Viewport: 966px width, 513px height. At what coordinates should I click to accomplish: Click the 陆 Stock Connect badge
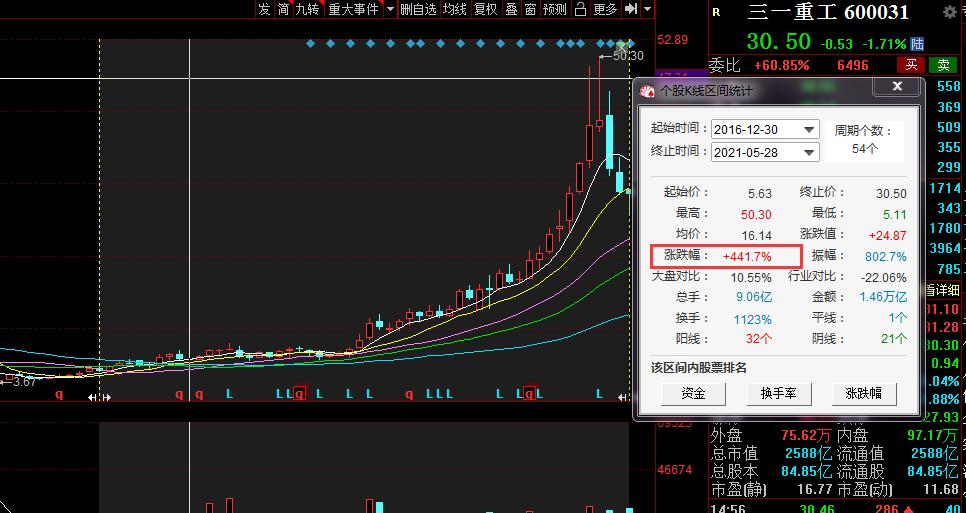pyautogui.click(x=917, y=43)
